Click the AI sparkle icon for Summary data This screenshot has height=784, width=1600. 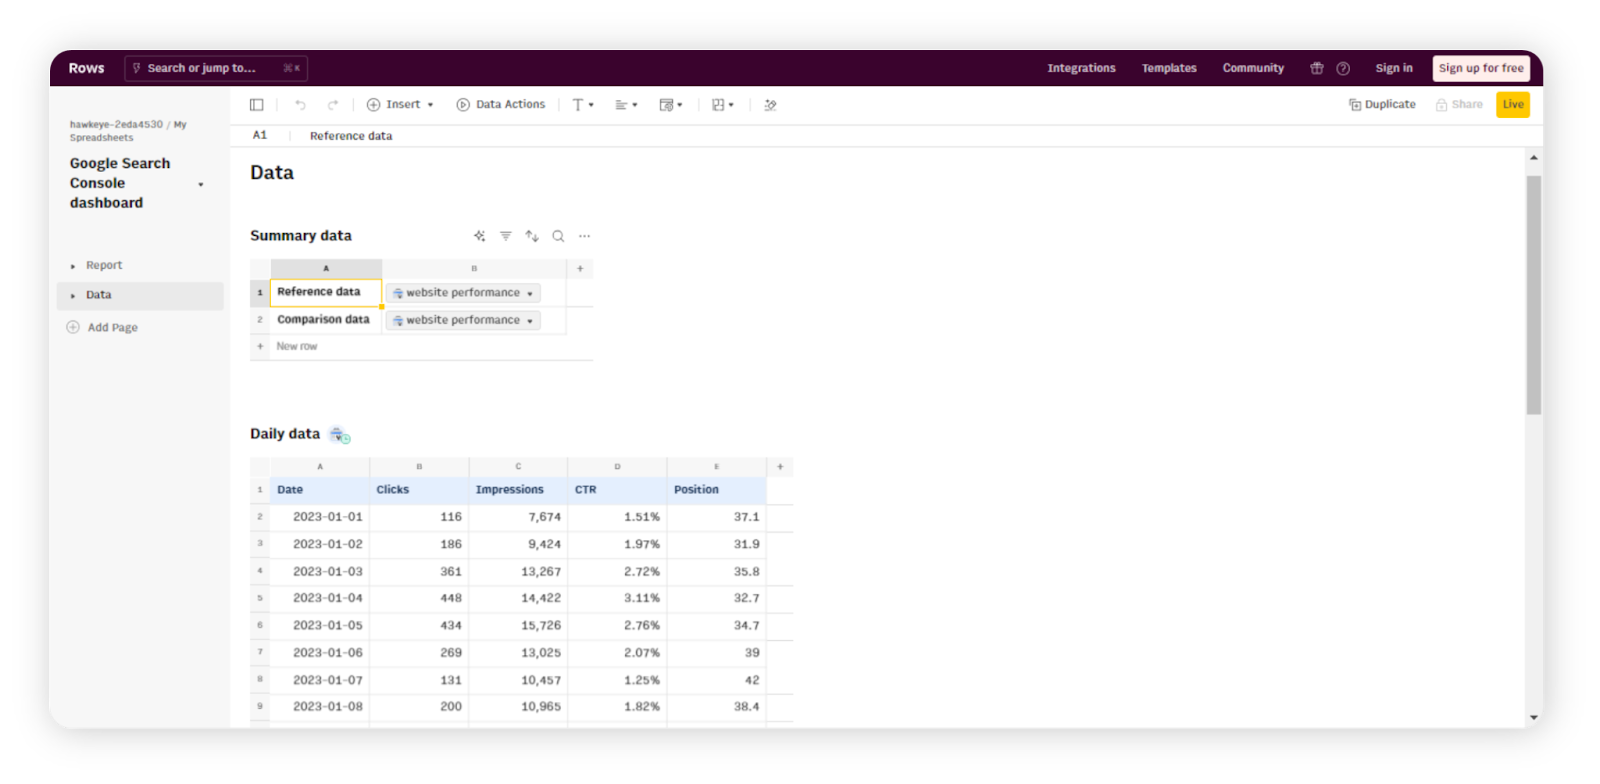pos(479,236)
